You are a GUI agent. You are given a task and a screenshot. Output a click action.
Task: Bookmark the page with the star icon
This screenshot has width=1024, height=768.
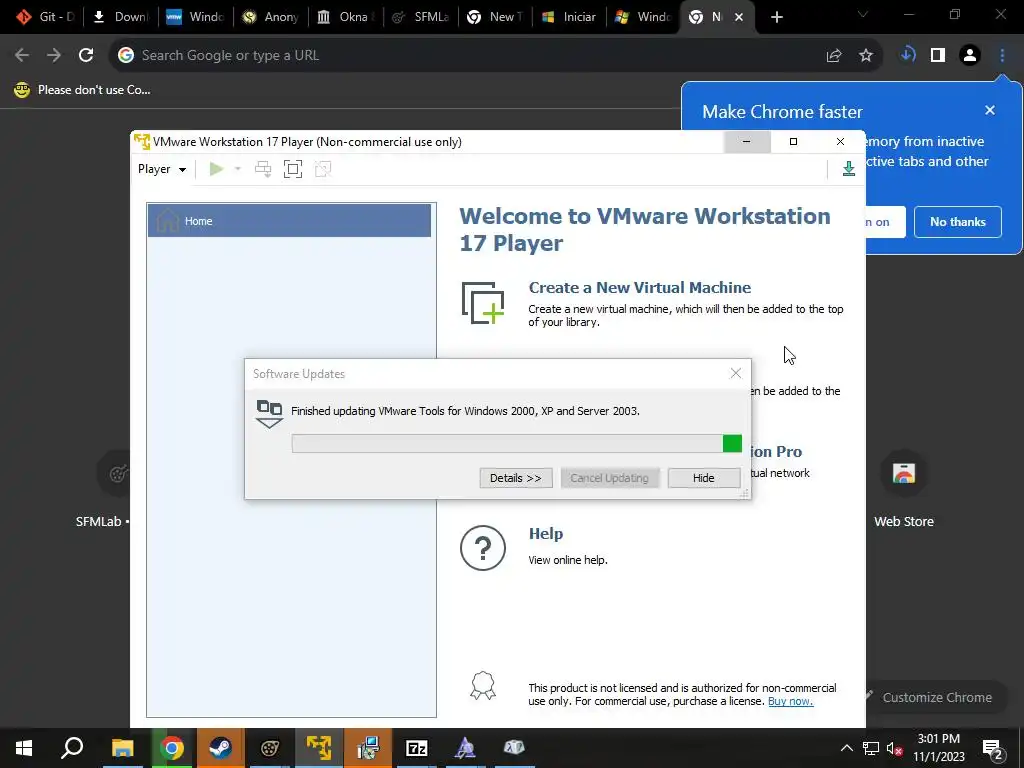coord(866,56)
